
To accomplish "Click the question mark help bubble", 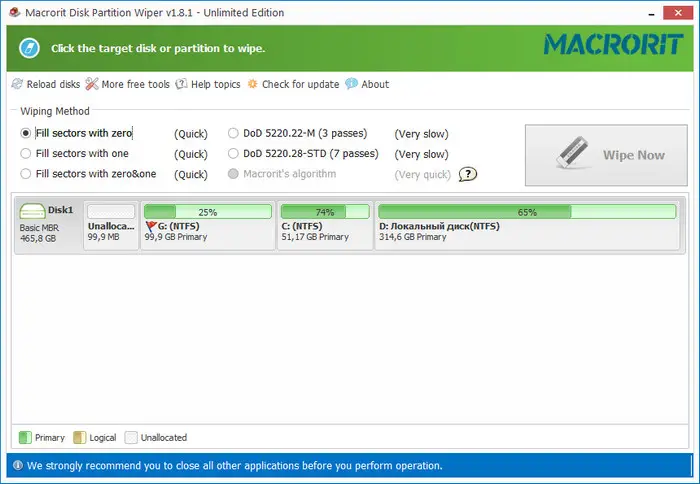I will pyautogui.click(x=468, y=174).
